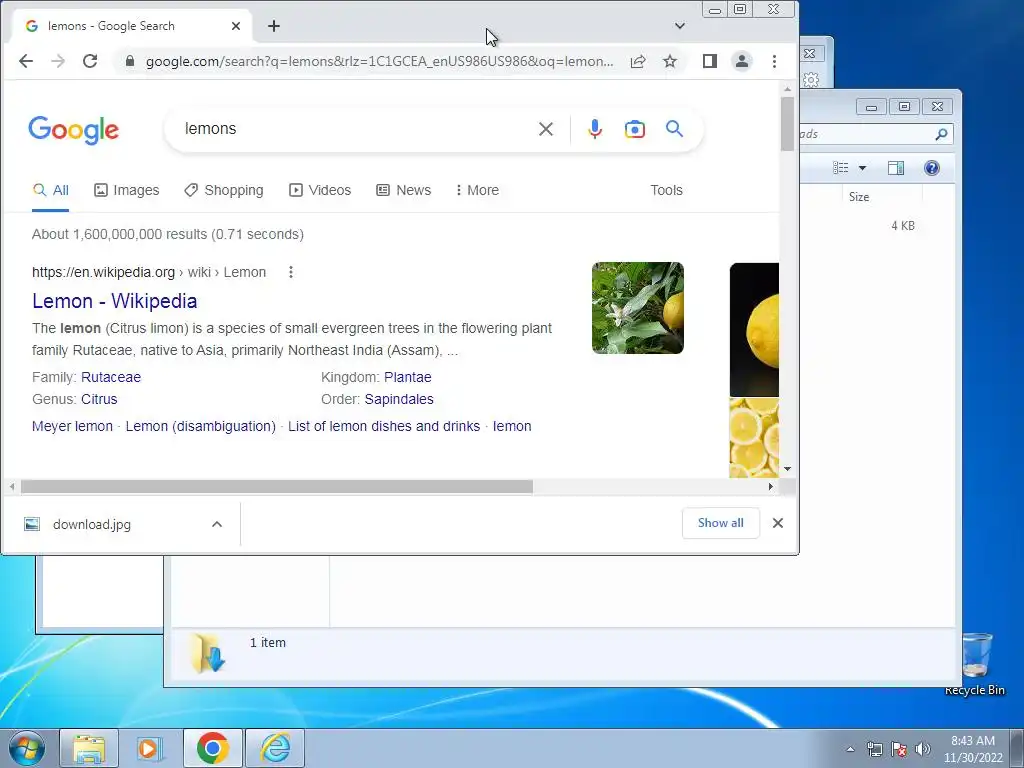Click the page's horizontal scrollbar thumb

(277, 487)
